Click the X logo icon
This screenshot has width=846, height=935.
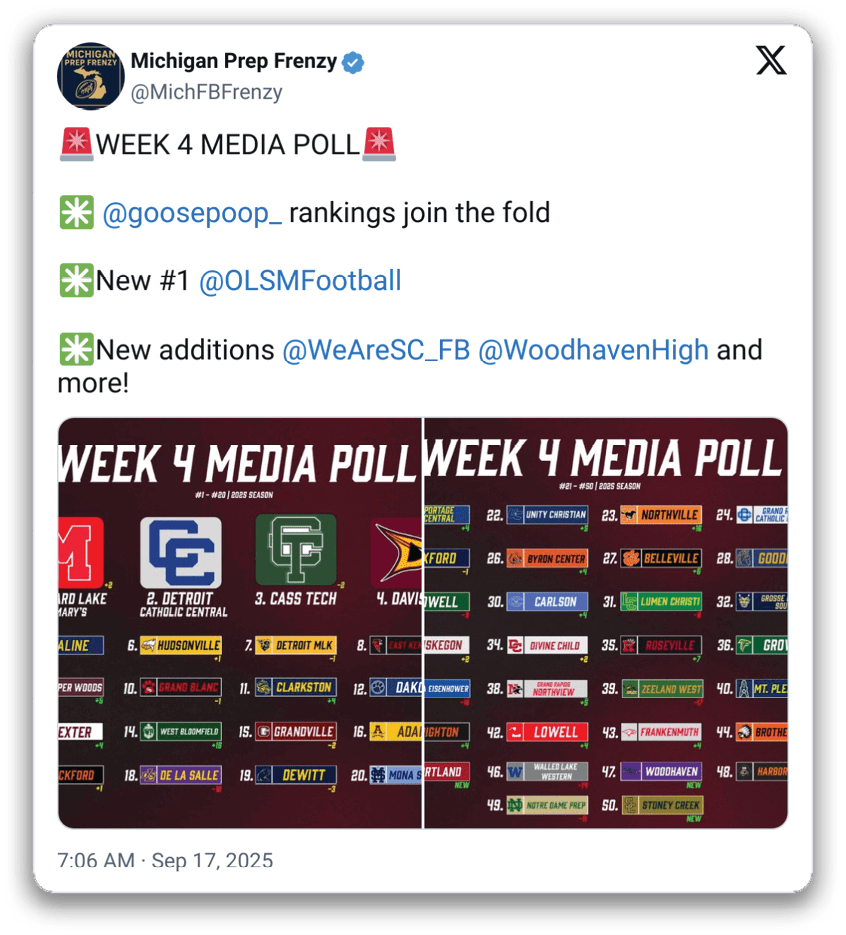(771, 60)
